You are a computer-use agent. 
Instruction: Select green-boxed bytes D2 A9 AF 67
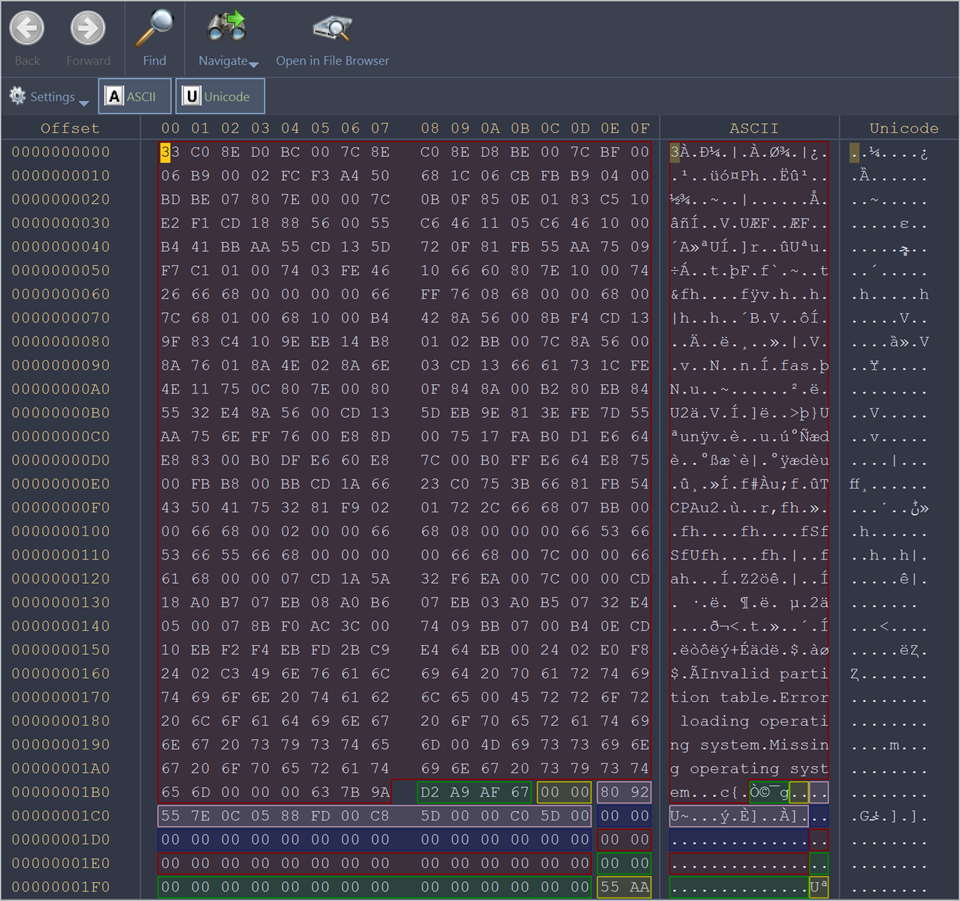(x=474, y=793)
